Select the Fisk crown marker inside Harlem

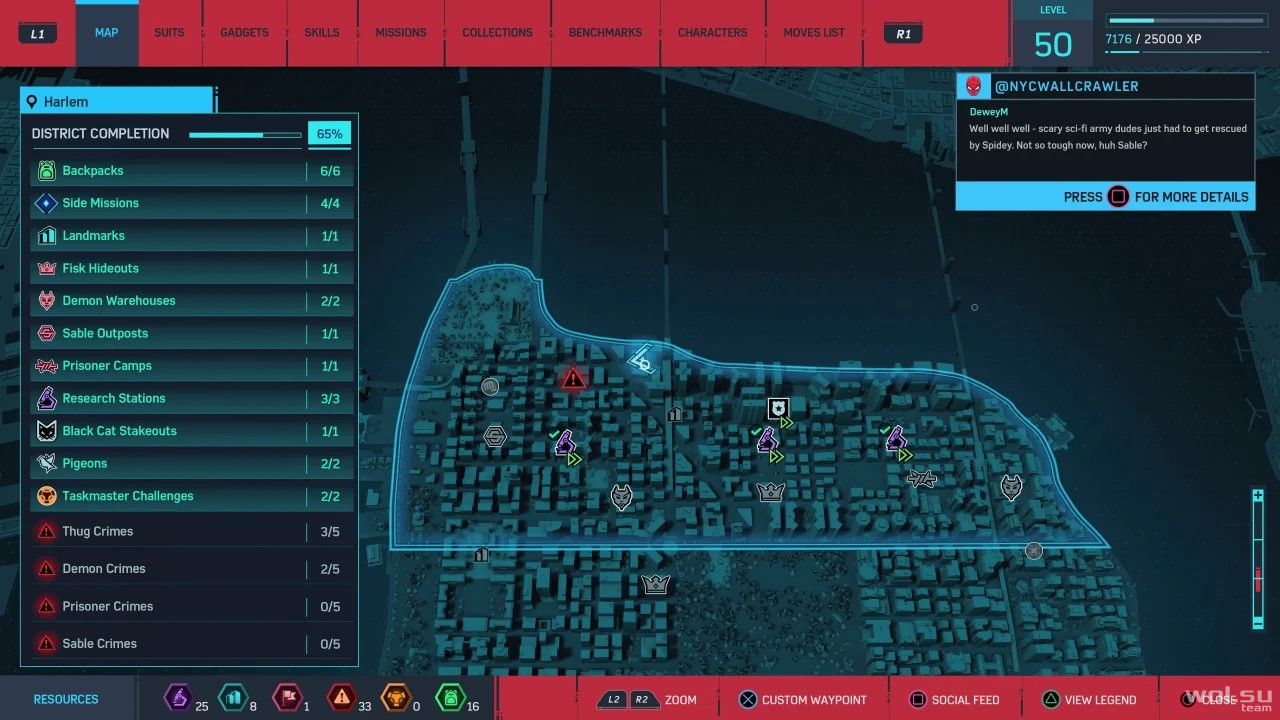pos(770,491)
